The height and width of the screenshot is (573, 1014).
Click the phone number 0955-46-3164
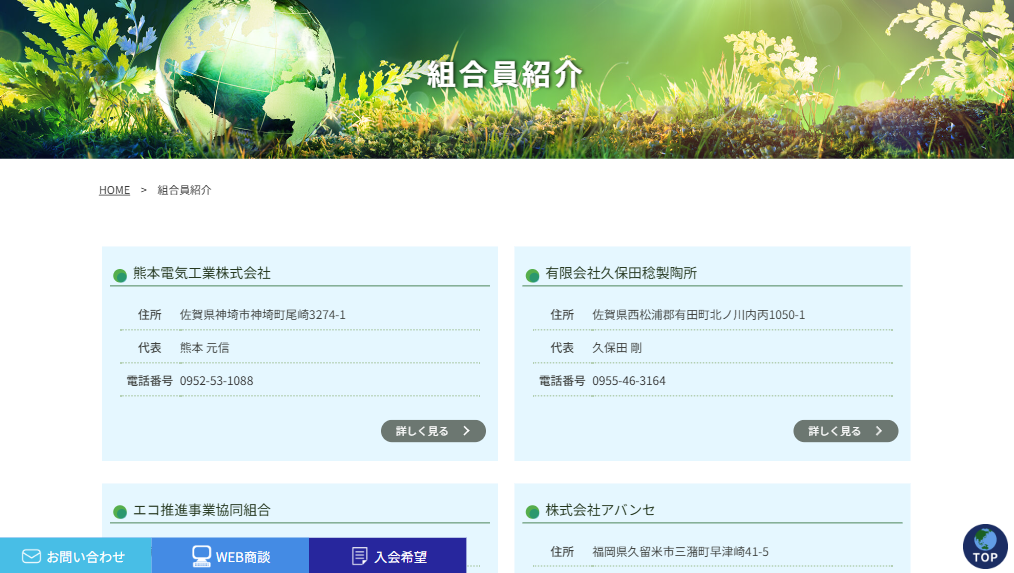(629, 381)
